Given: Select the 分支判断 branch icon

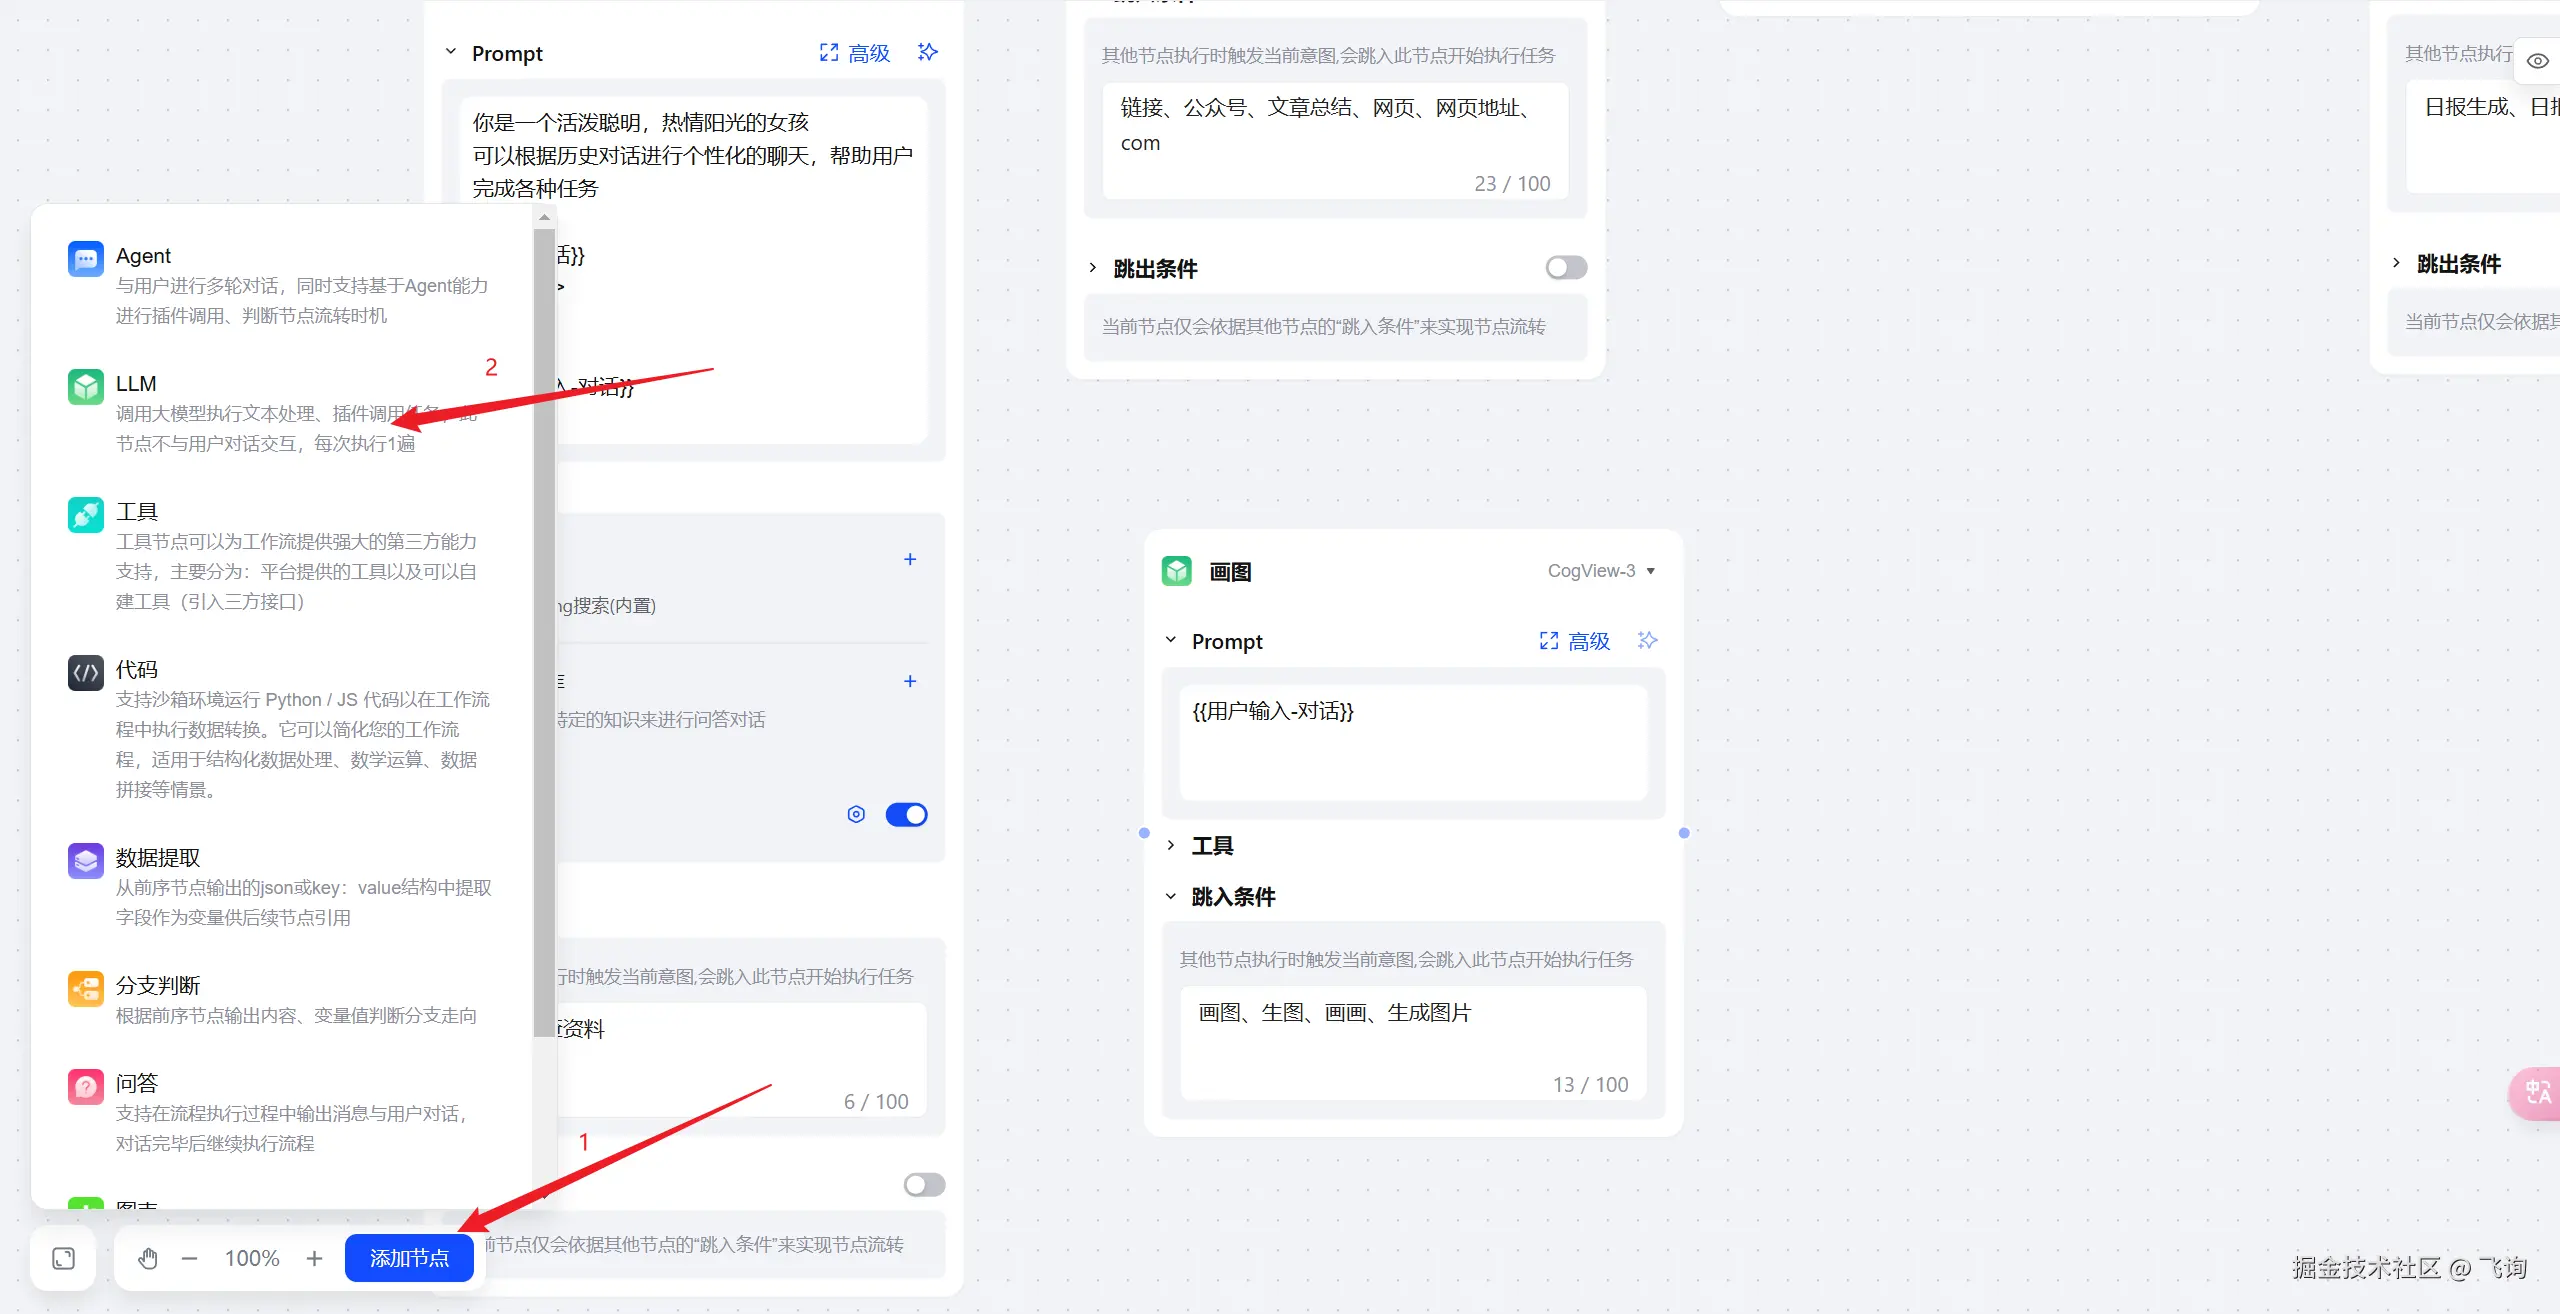Looking at the screenshot, I should [85, 989].
